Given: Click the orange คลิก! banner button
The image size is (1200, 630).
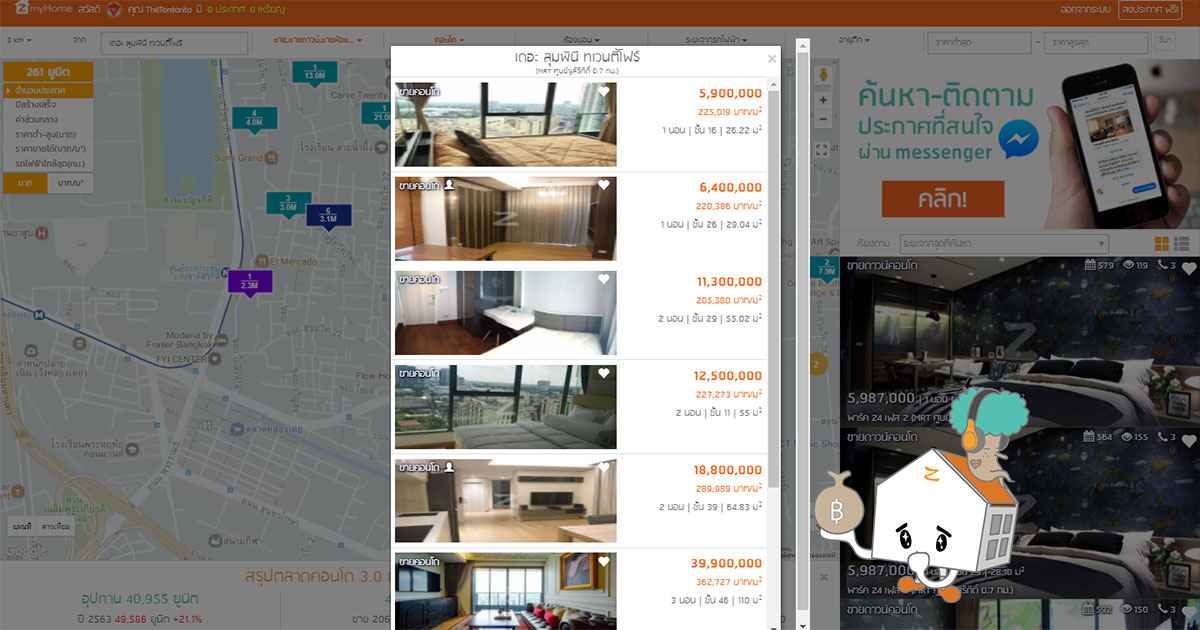Looking at the screenshot, I should (942, 200).
